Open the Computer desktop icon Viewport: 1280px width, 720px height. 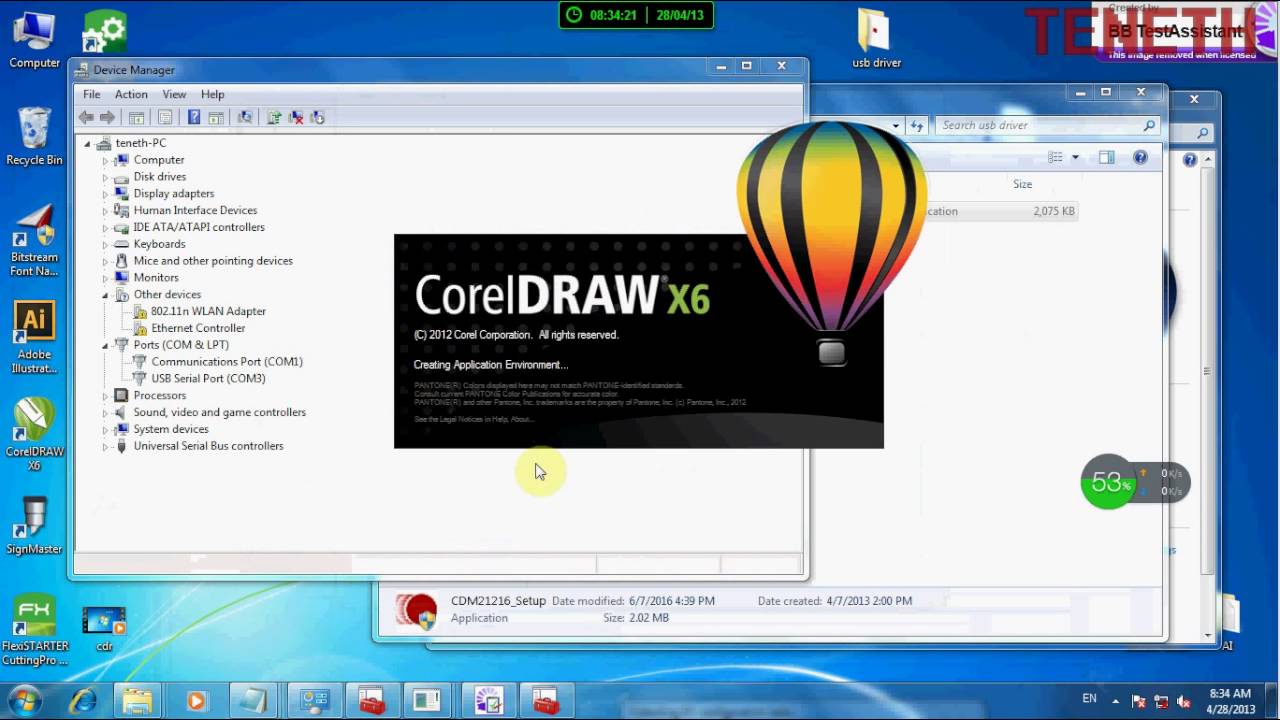[34, 40]
